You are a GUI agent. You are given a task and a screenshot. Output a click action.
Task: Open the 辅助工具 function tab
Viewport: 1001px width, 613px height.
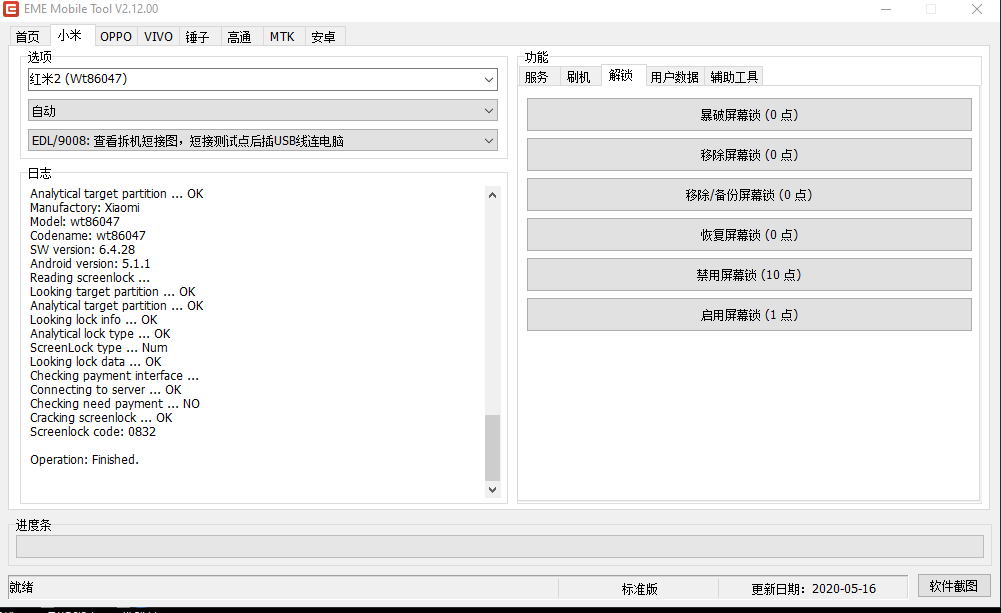(x=734, y=77)
